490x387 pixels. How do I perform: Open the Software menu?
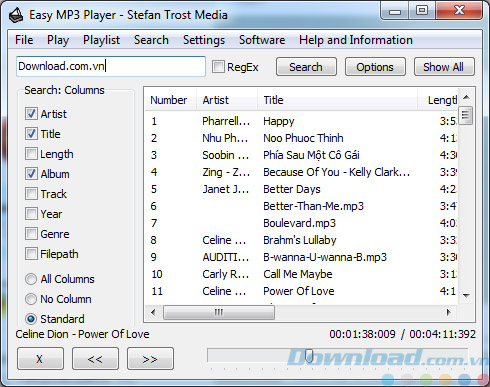pyautogui.click(x=262, y=40)
